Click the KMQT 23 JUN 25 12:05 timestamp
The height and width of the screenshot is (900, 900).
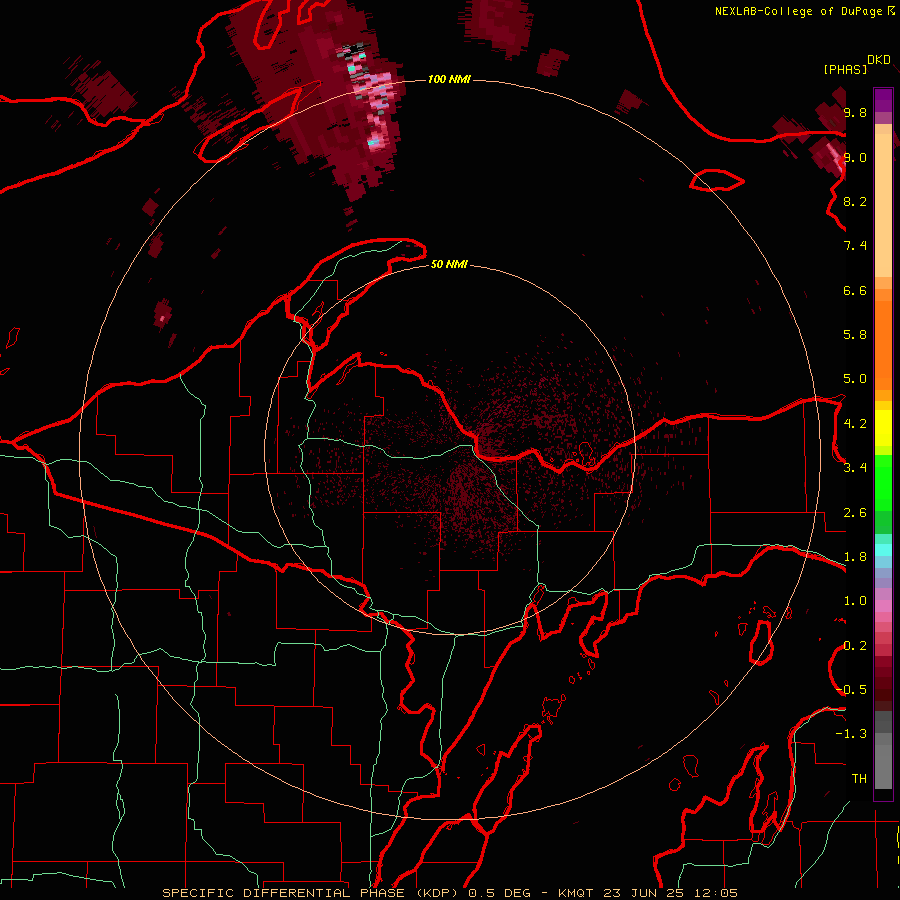[x=648, y=893]
